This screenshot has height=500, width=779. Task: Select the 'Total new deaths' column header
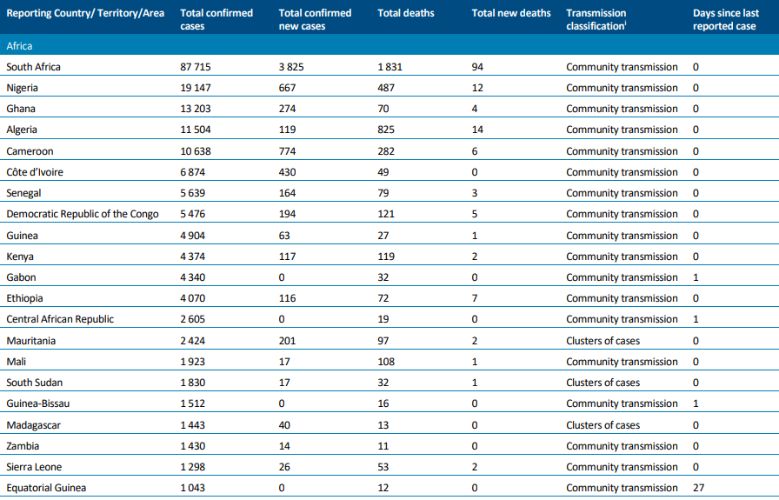505,13
